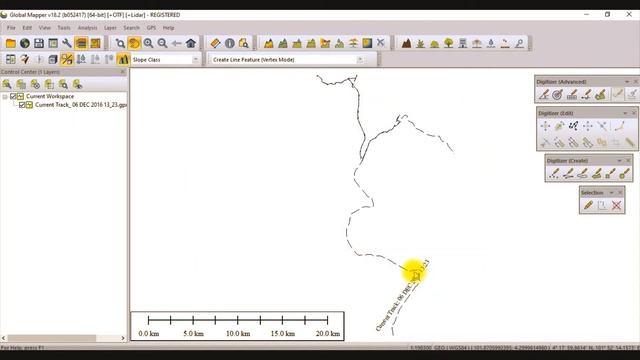Image resolution: width=640 pixels, height=360 pixels.
Task: Click the last Control Center eye layer icon
Action: 77,84
